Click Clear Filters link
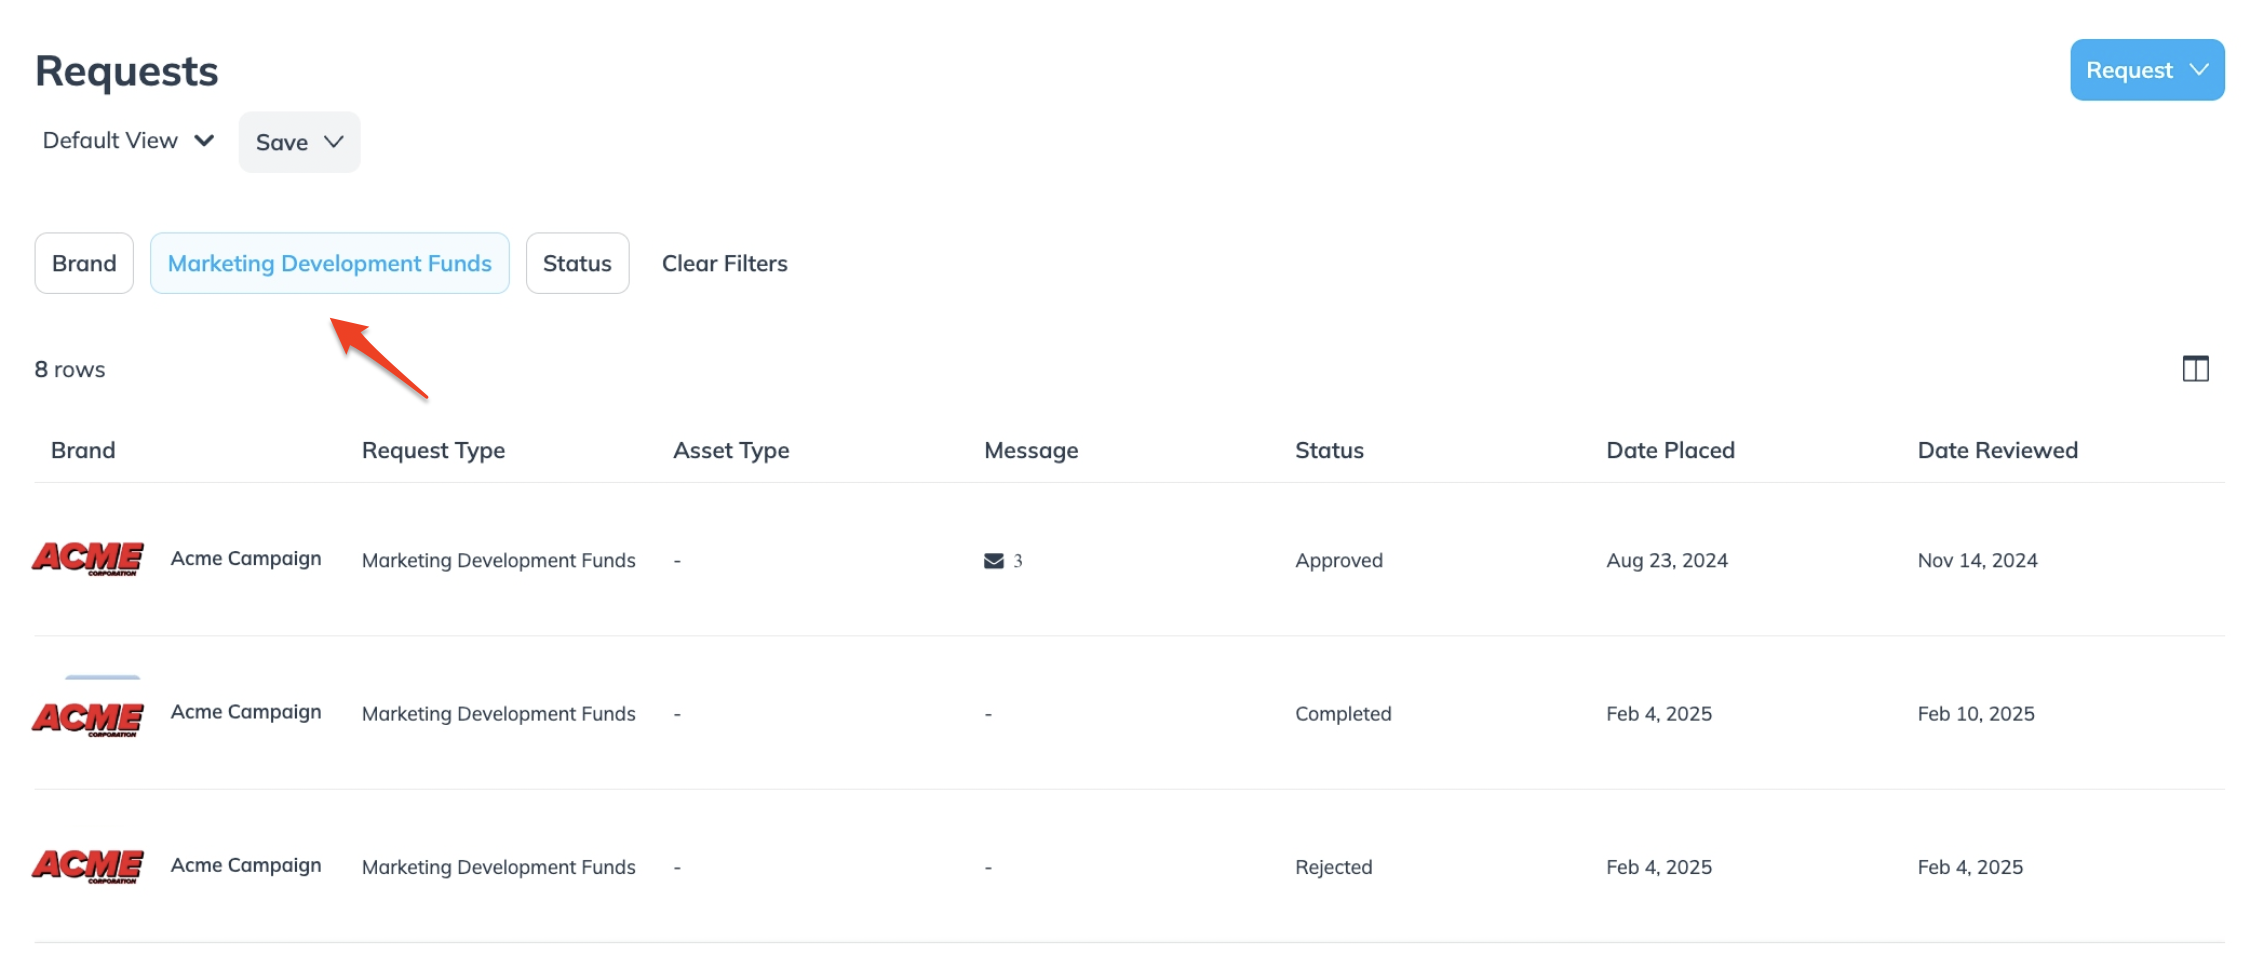Viewport: 2264px width, 968px height. (x=724, y=263)
